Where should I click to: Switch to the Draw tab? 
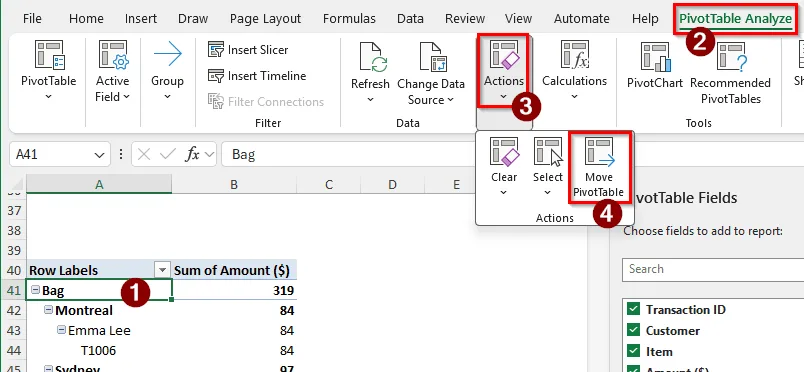pos(193,19)
